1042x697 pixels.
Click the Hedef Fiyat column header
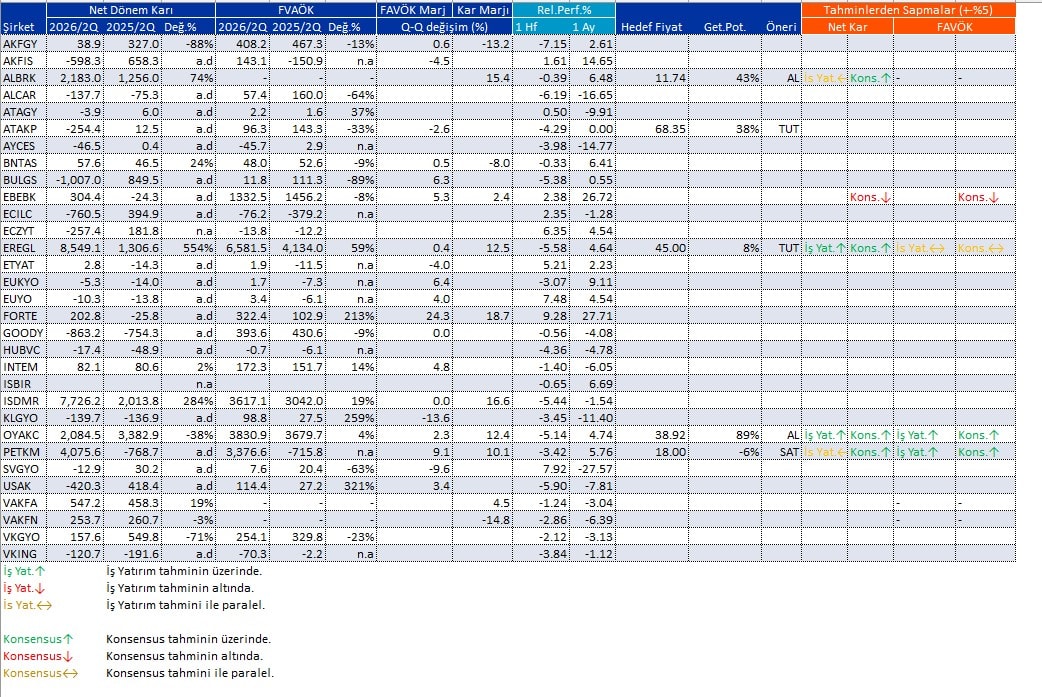tap(652, 27)
